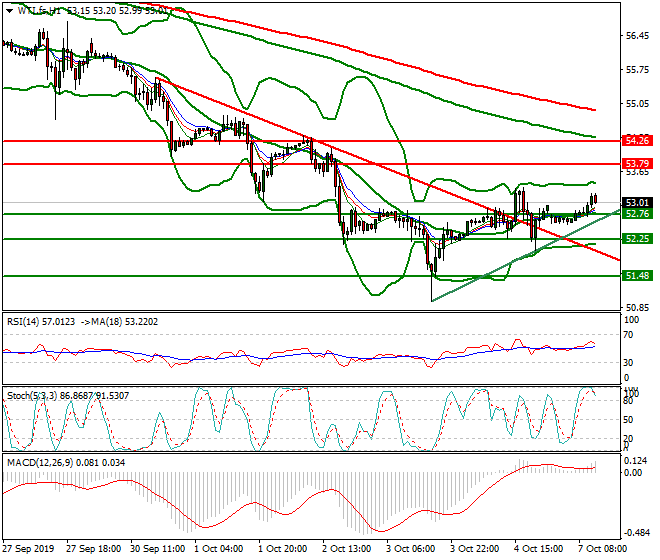Select the RSI(14) 57.0123 indicator label
660x560 pixels.
(x=41, y=322)
